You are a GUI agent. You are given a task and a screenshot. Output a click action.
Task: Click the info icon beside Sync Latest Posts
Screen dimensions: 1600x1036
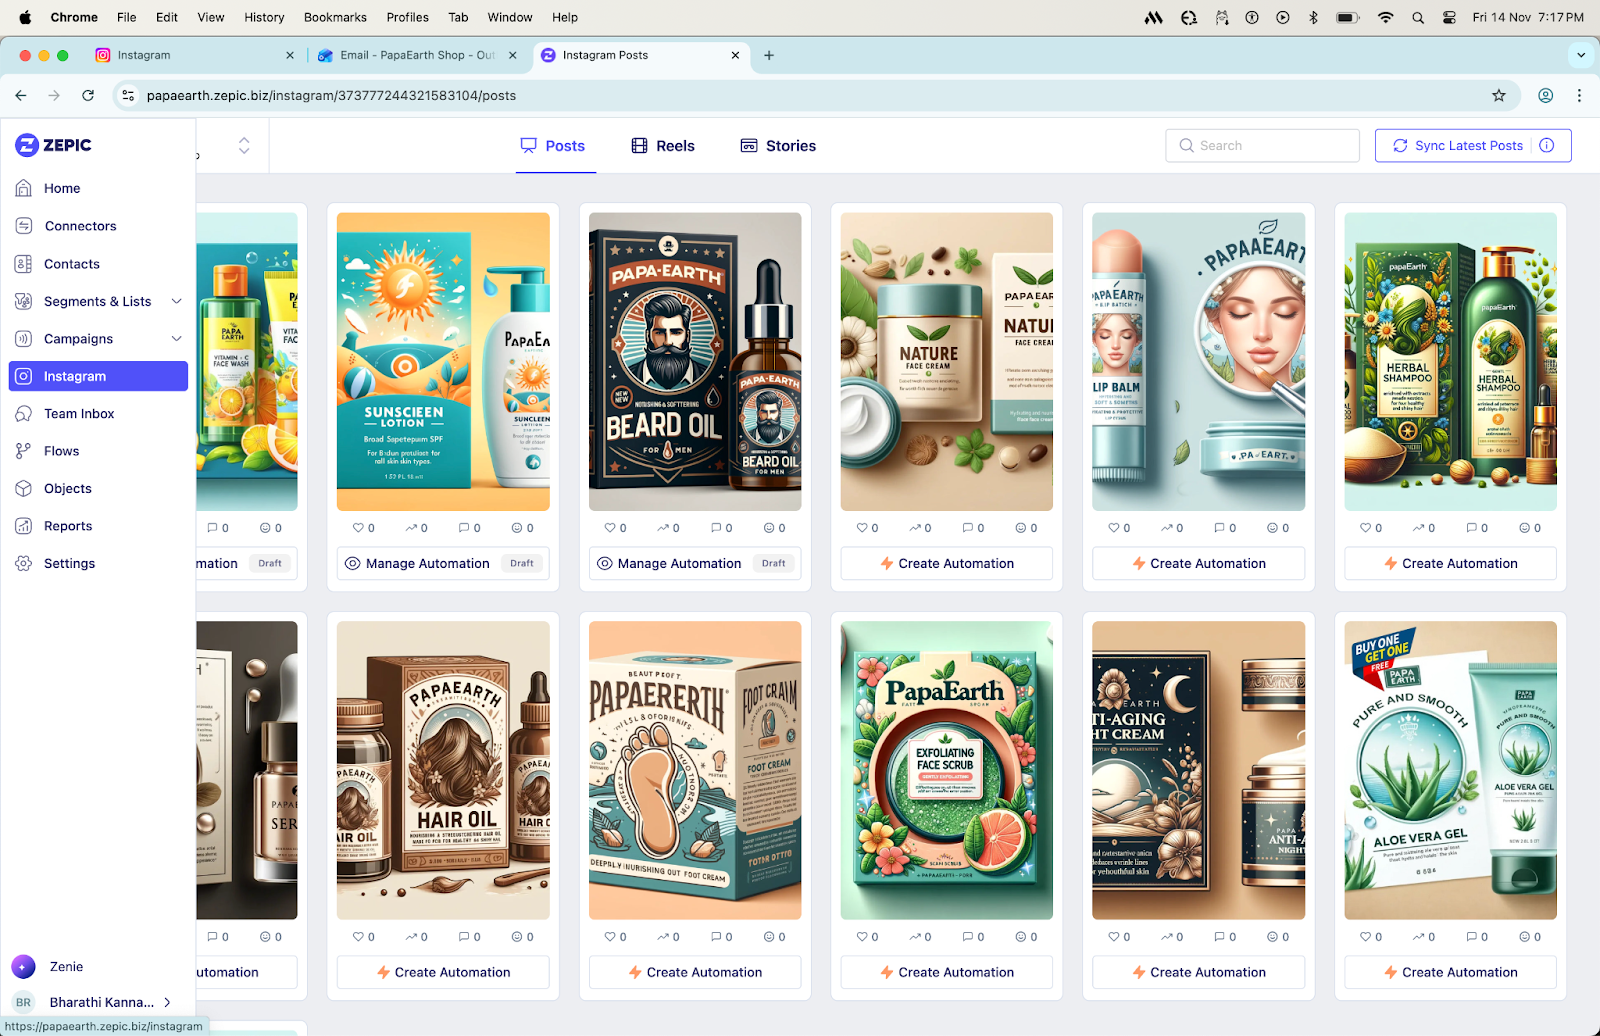[x=1547, y=145]
